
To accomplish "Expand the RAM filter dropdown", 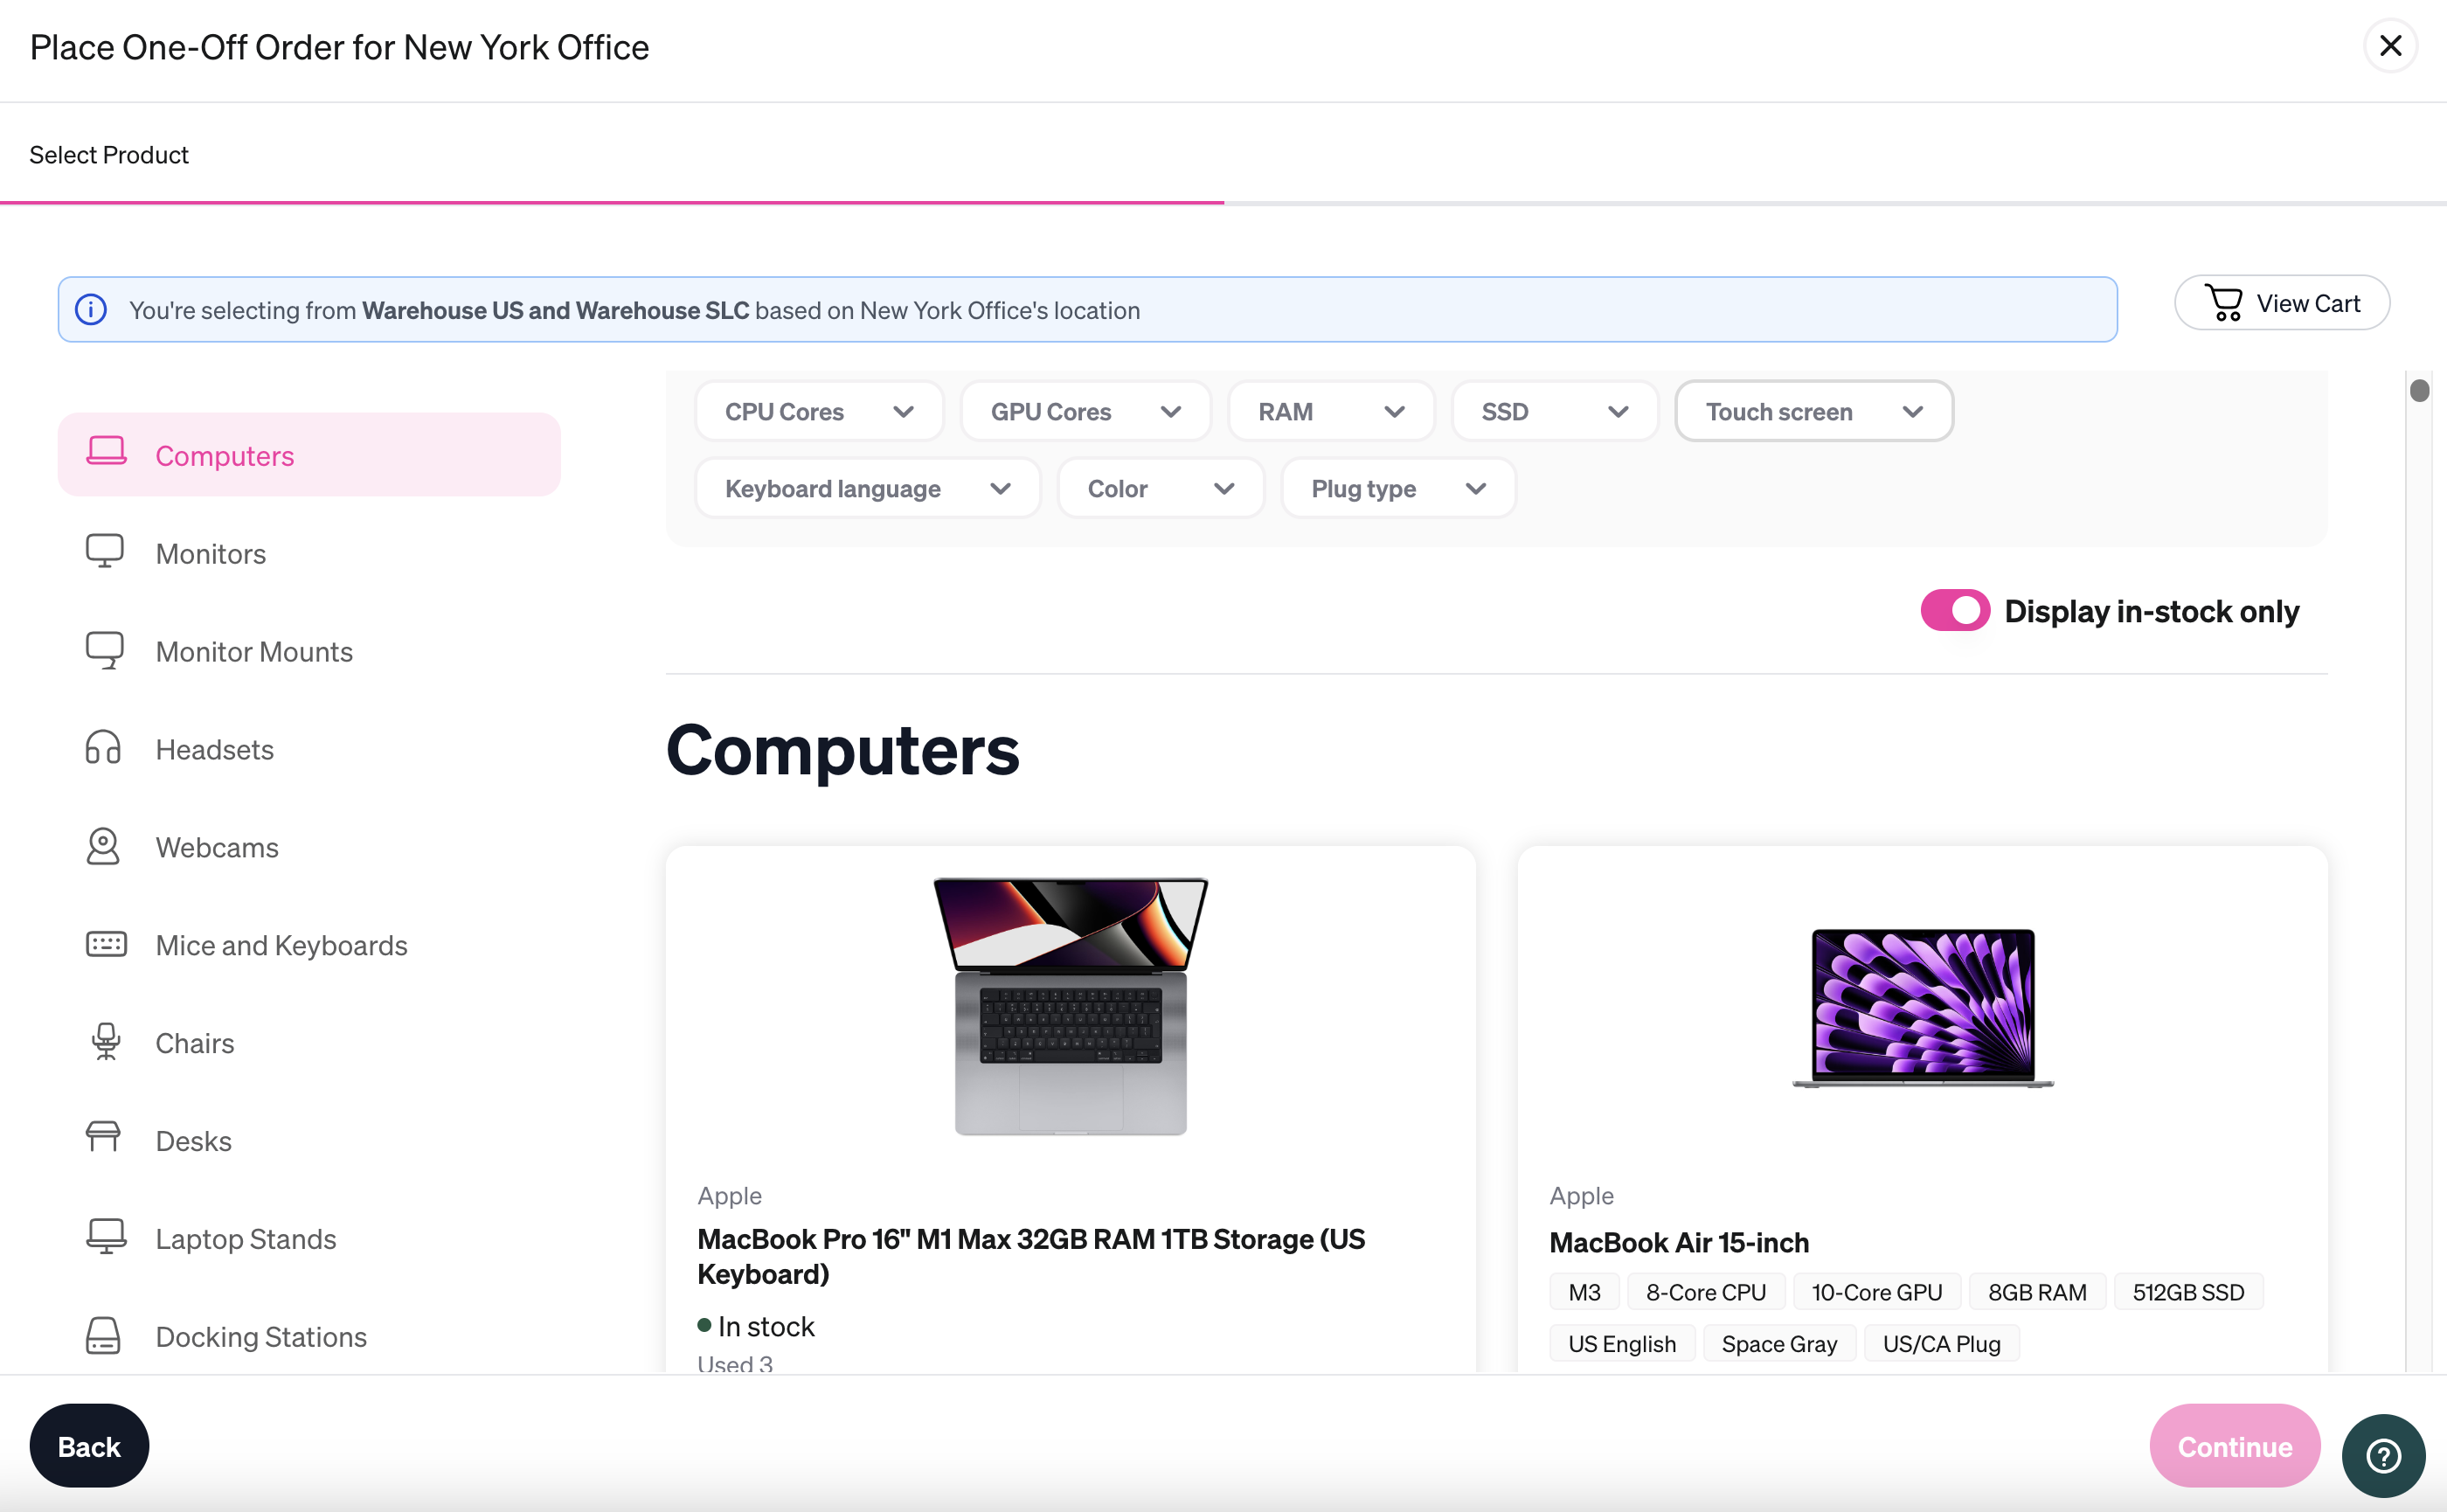I will (x=1331, y=411).
